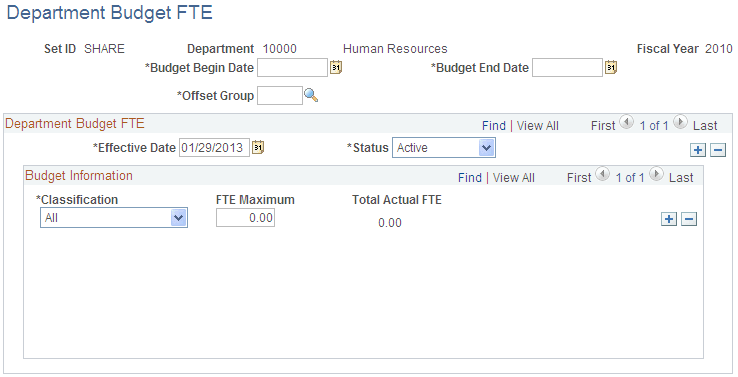Focus the Budget Begin Date field
The height and width of the screenshot is (377, 738).
point(292,68)
